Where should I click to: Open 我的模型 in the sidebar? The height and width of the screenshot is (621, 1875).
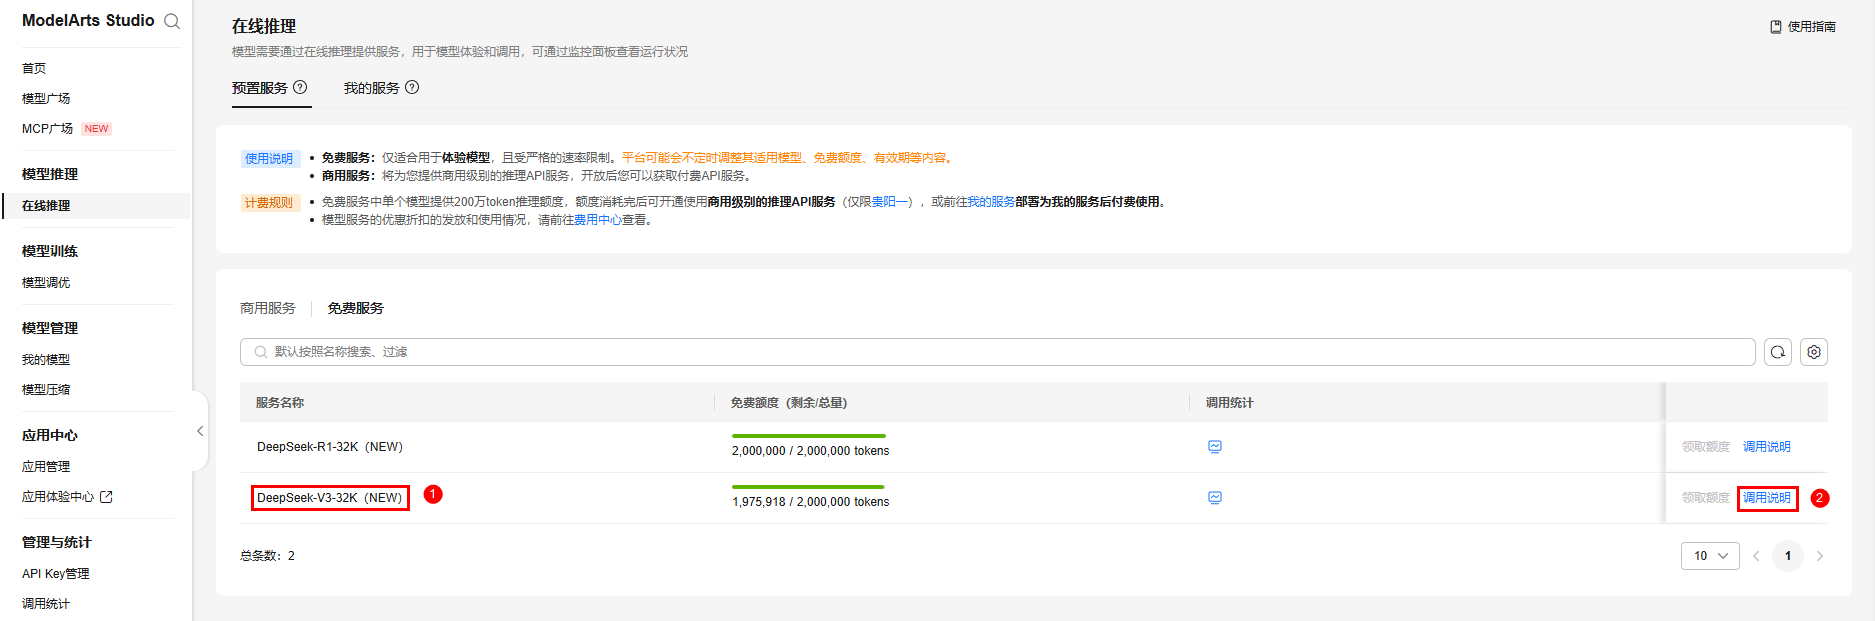[x=46, y=359]
